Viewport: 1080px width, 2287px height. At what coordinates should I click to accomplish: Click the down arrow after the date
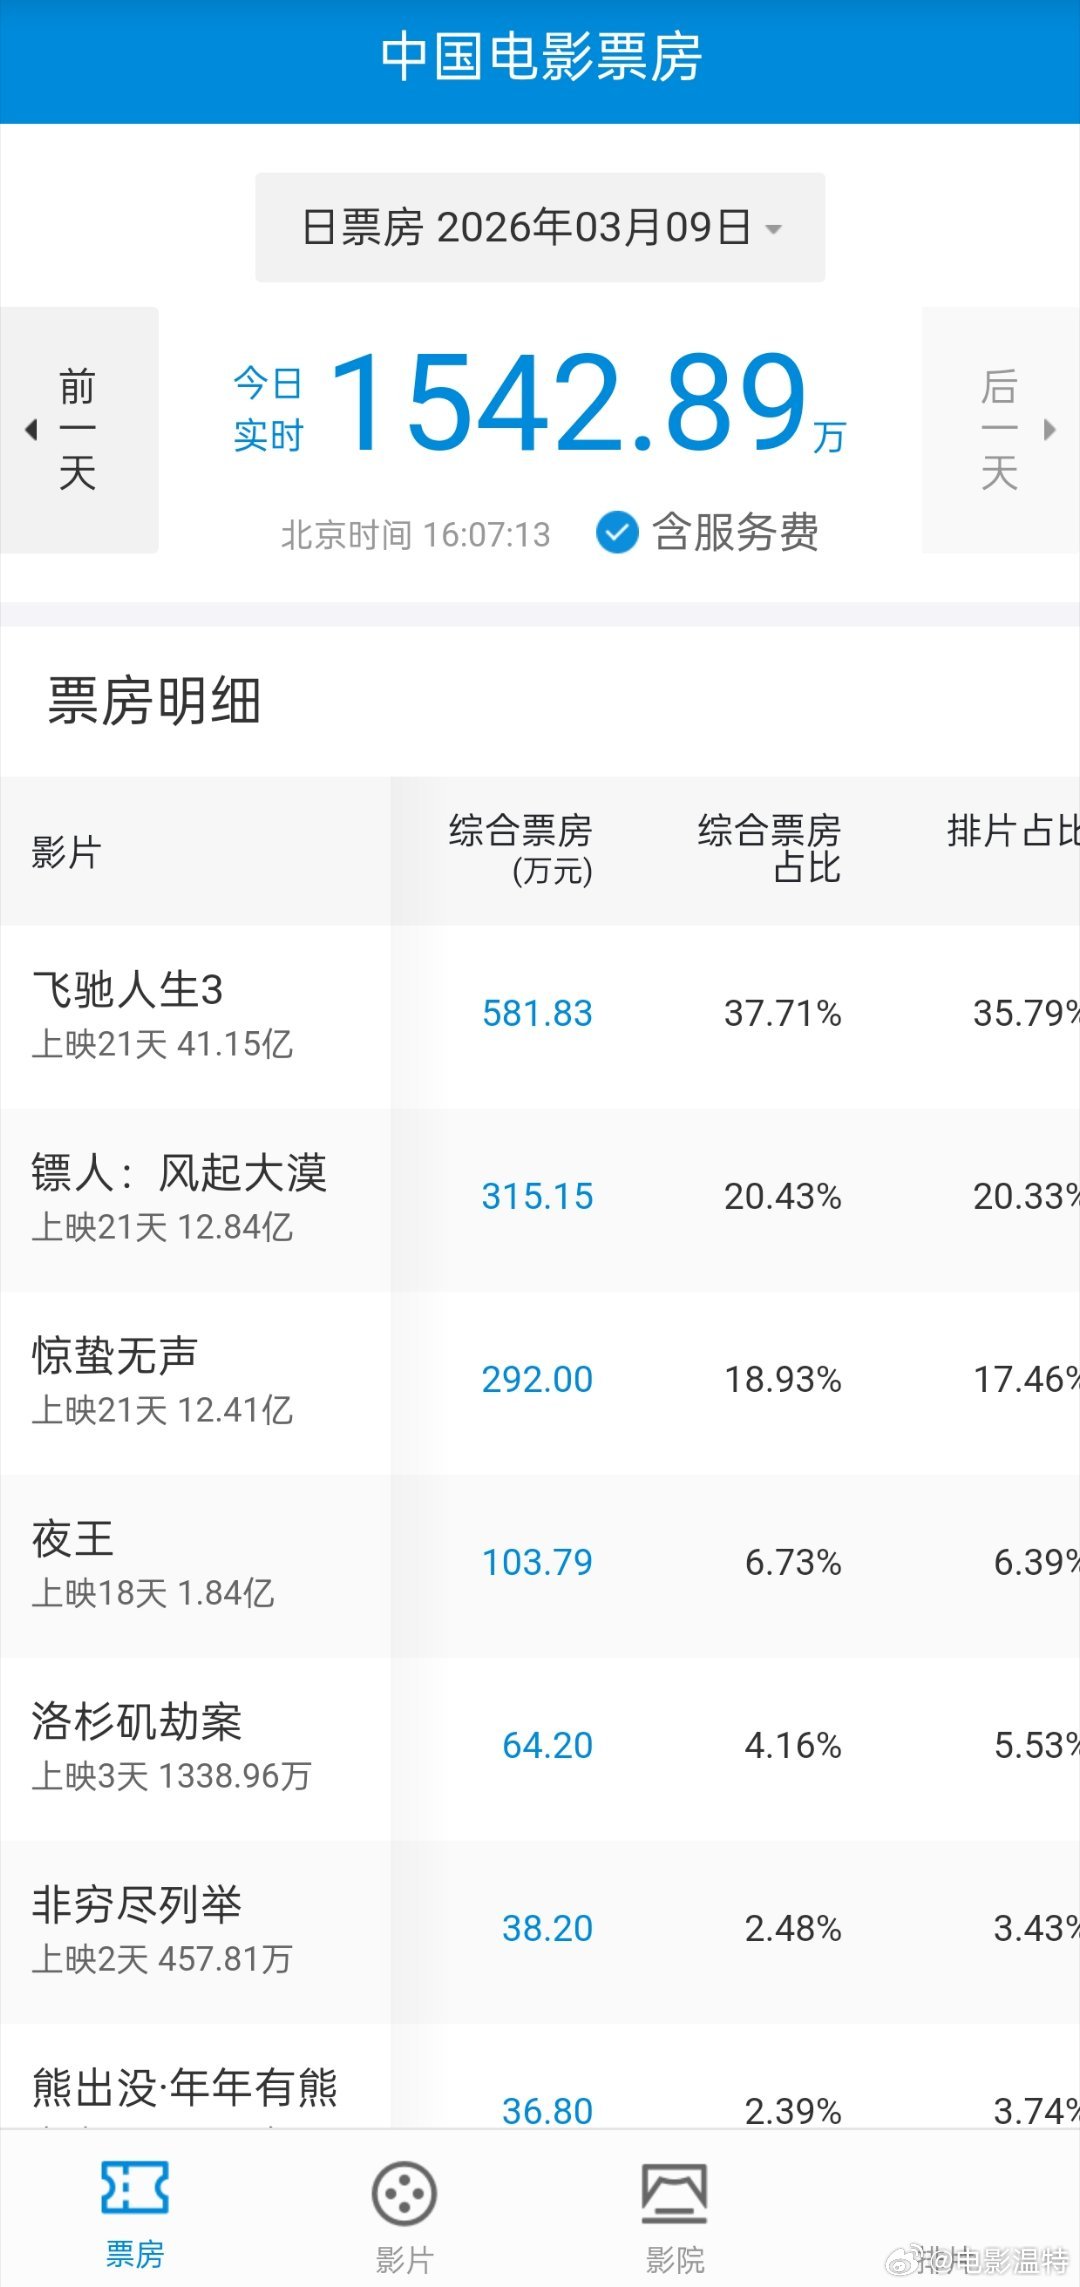[775, 231]
